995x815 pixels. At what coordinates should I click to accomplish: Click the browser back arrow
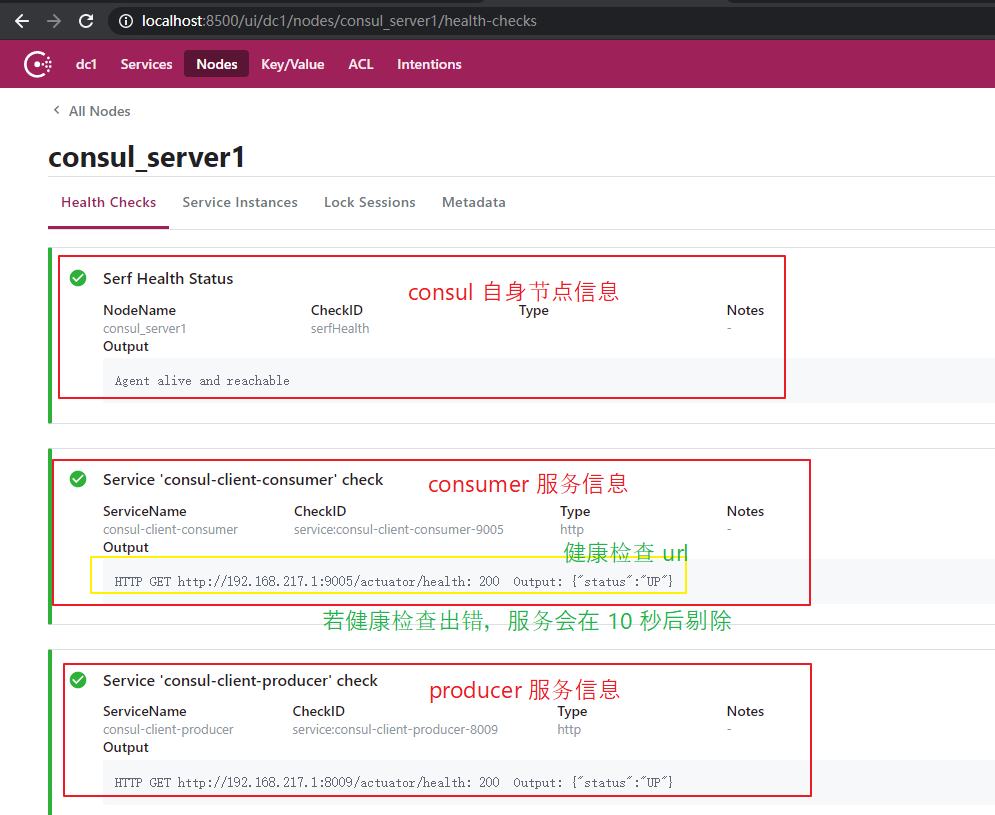(22, 21)
